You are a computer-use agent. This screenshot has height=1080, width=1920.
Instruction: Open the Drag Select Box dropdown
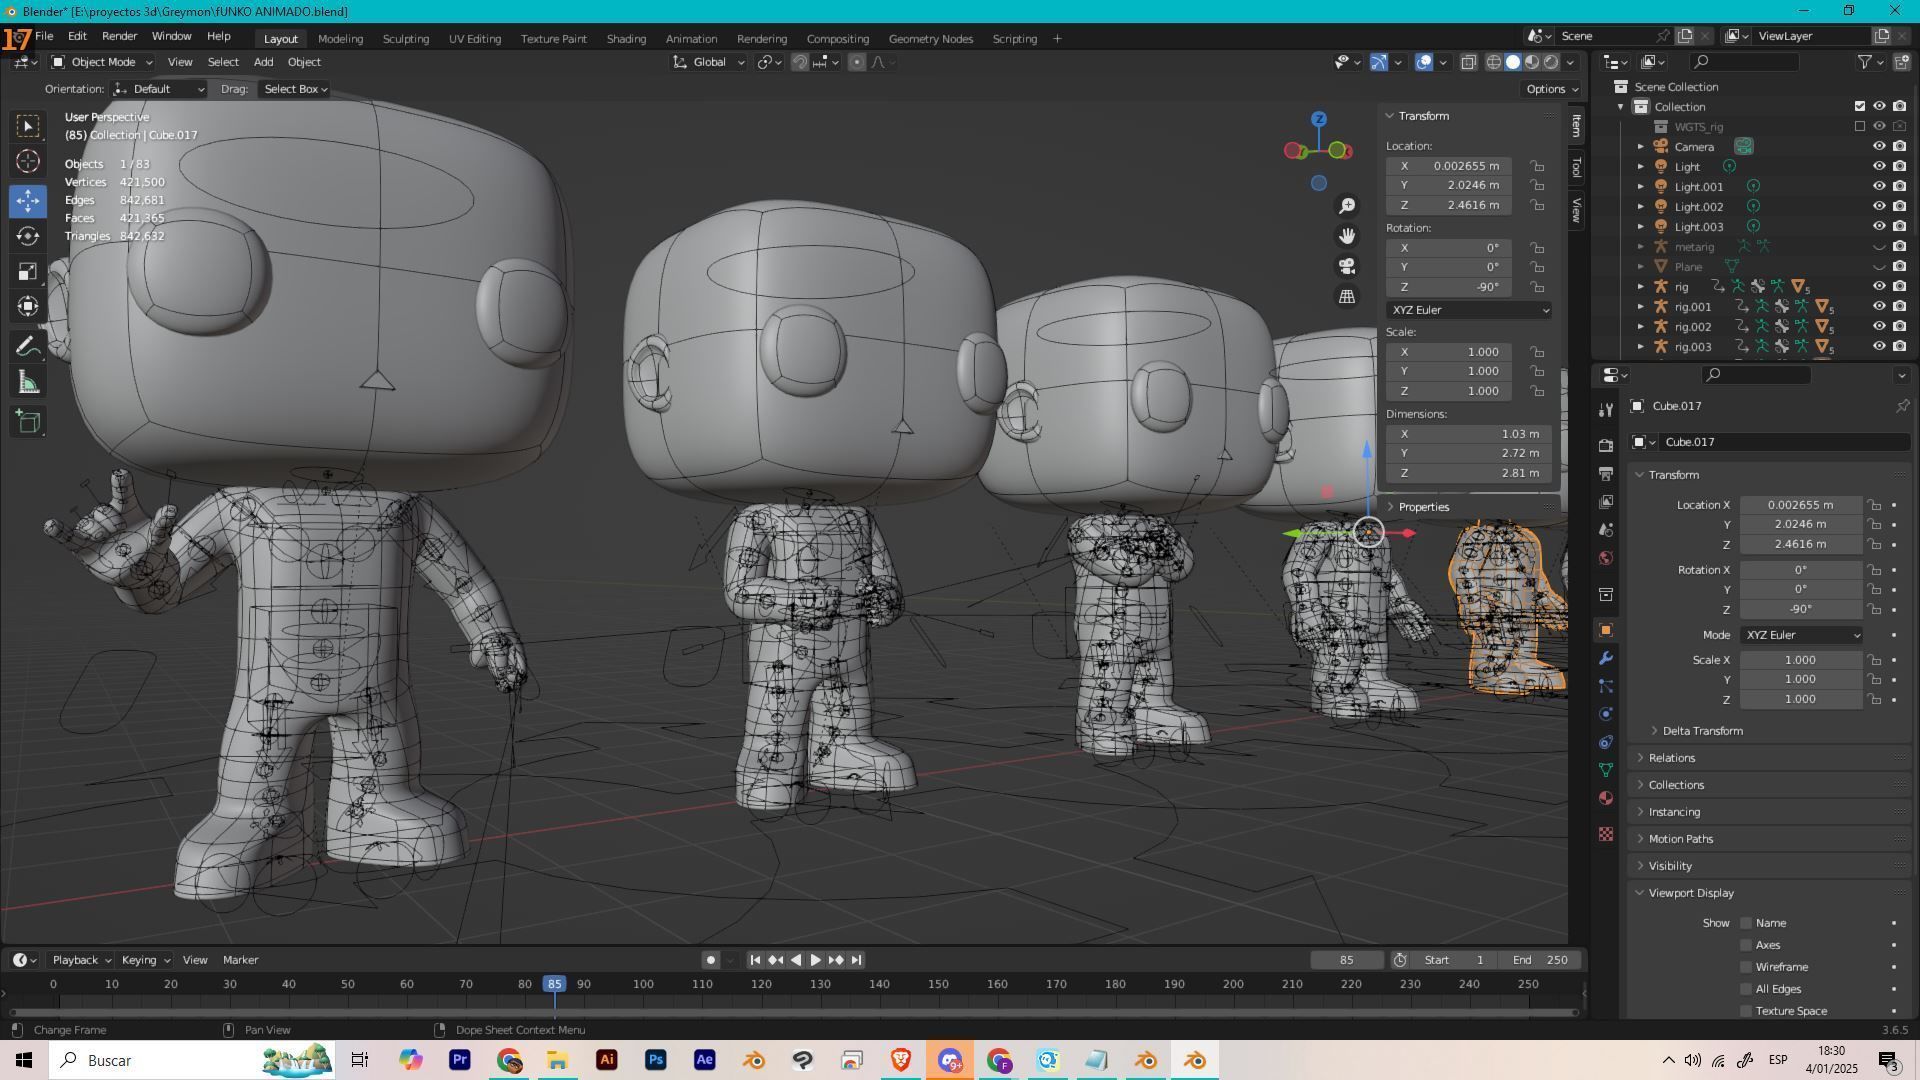295,89
